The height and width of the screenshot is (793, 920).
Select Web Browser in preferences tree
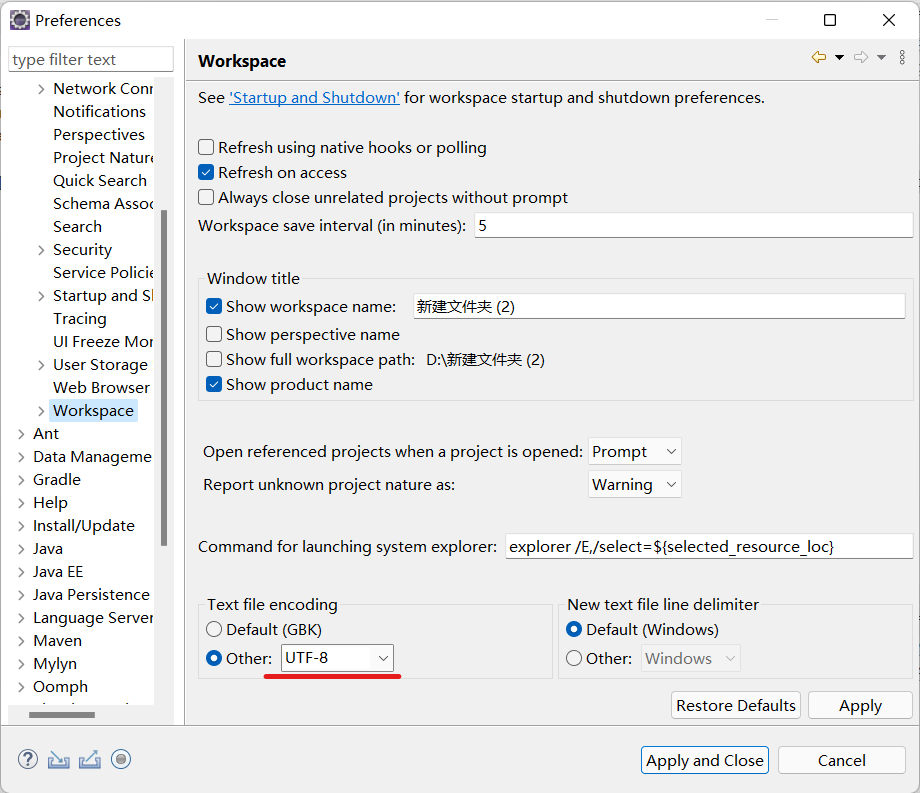101,388
